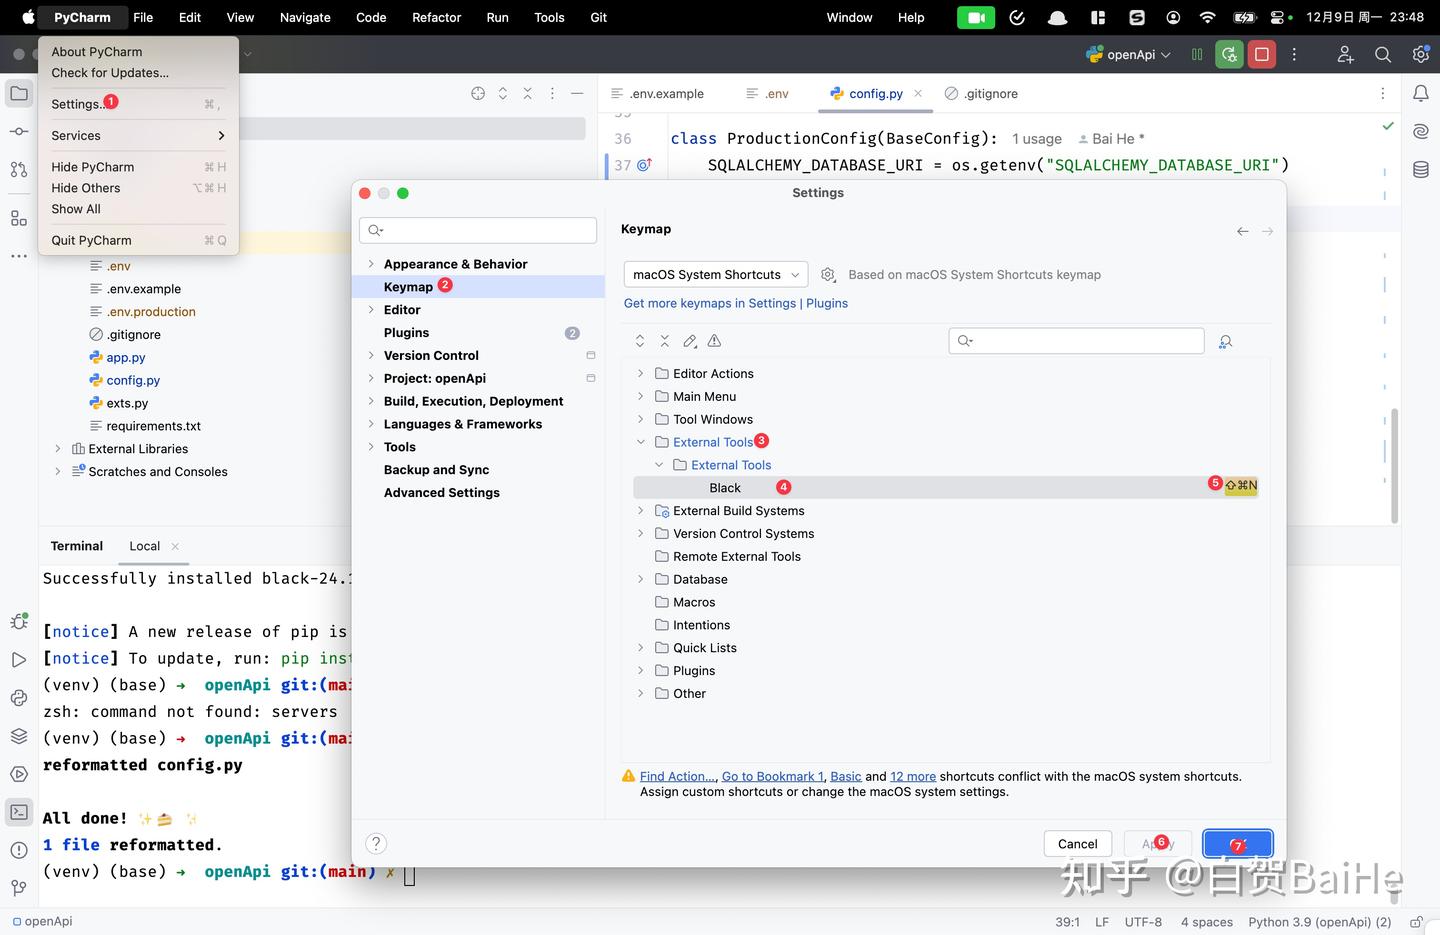
Task: Collapse the External Tools group
Action: pyautogui.click(x=640, y=441)
